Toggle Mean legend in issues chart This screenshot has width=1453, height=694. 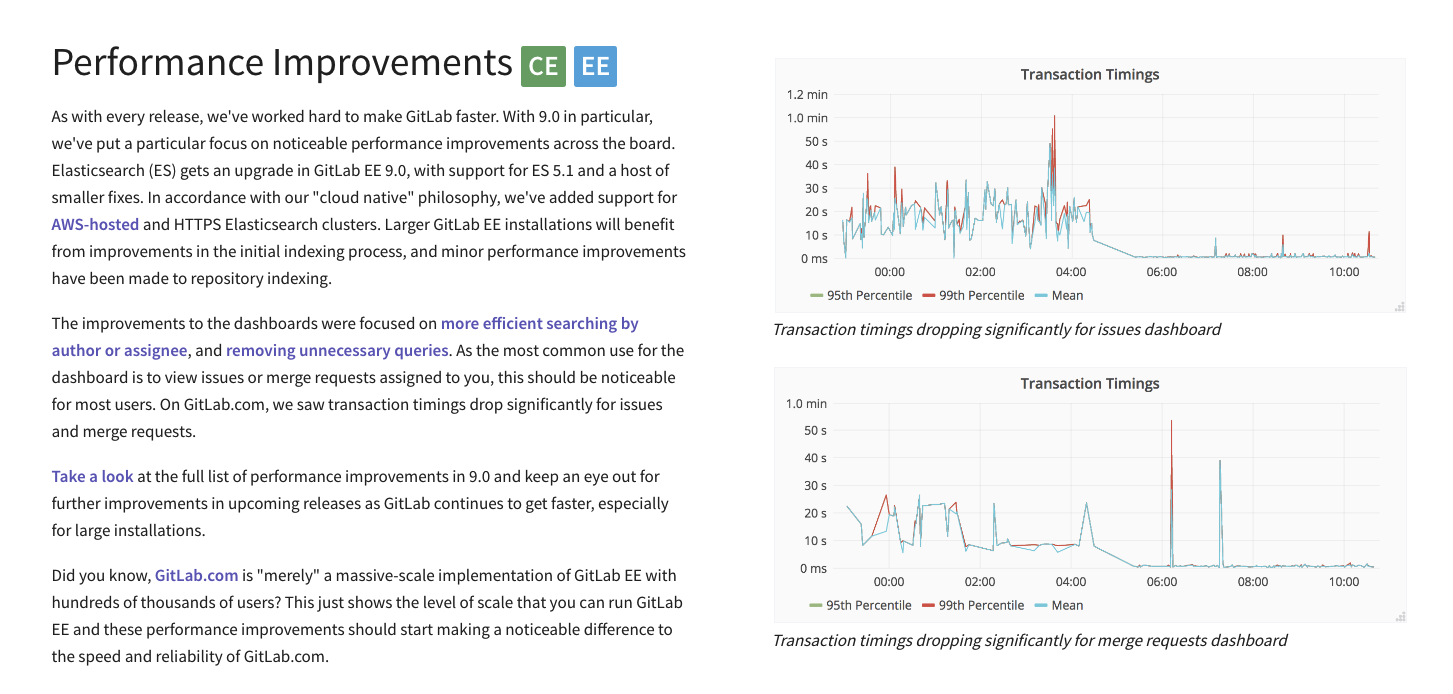[x=1059, y=295]
